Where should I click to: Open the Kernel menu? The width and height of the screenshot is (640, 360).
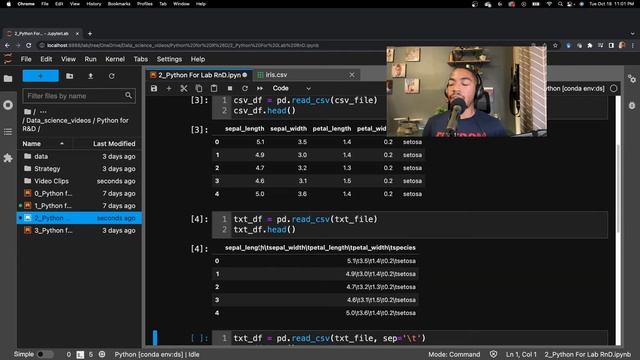coord(115,59)
